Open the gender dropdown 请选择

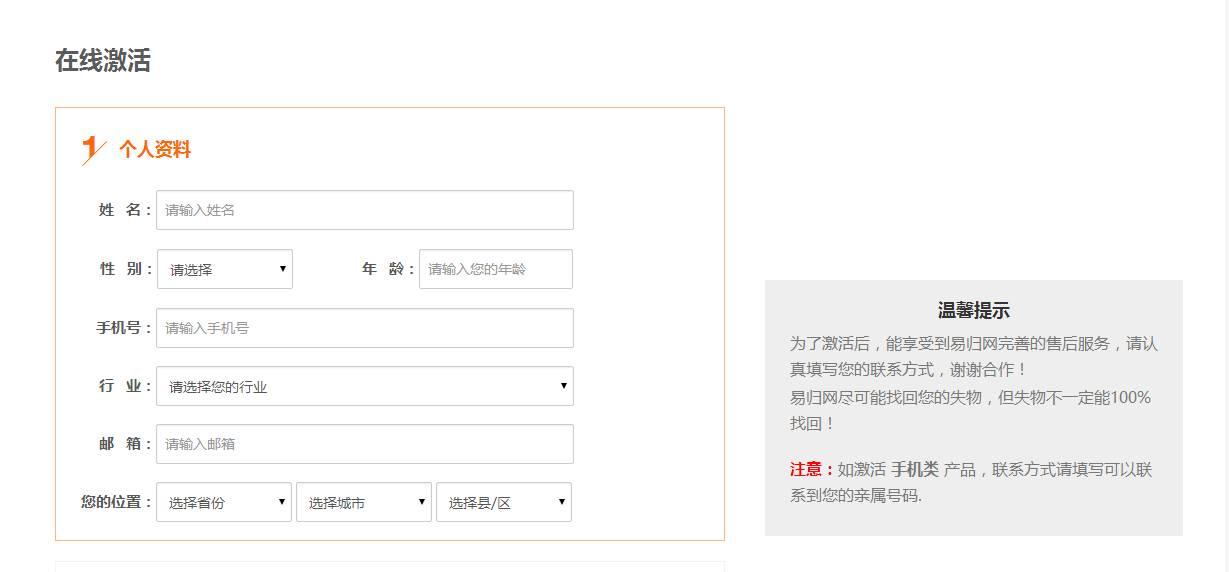coord(225,269)
